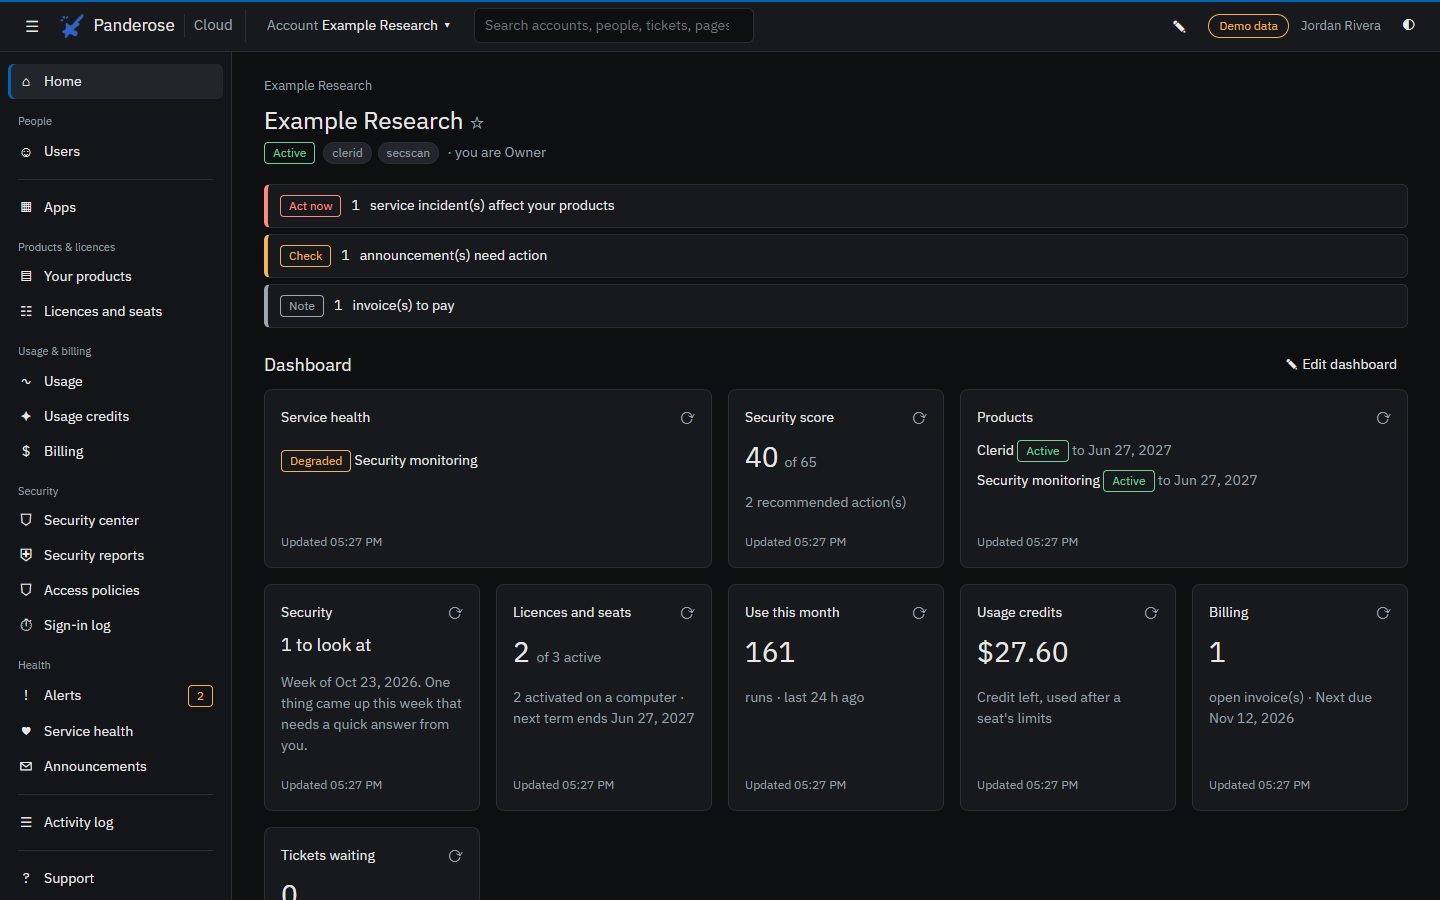
Task: Toggle dark/light theme icon
Action: pyautogui.click(x=1409, y=25)
